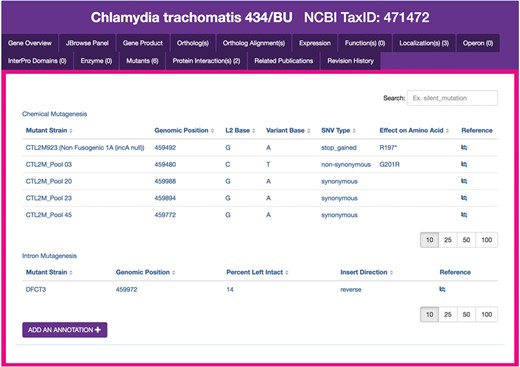This screenshot has width=520, height=367.
Task: Click amino acid effect G201R
Action: coord(389,164)
